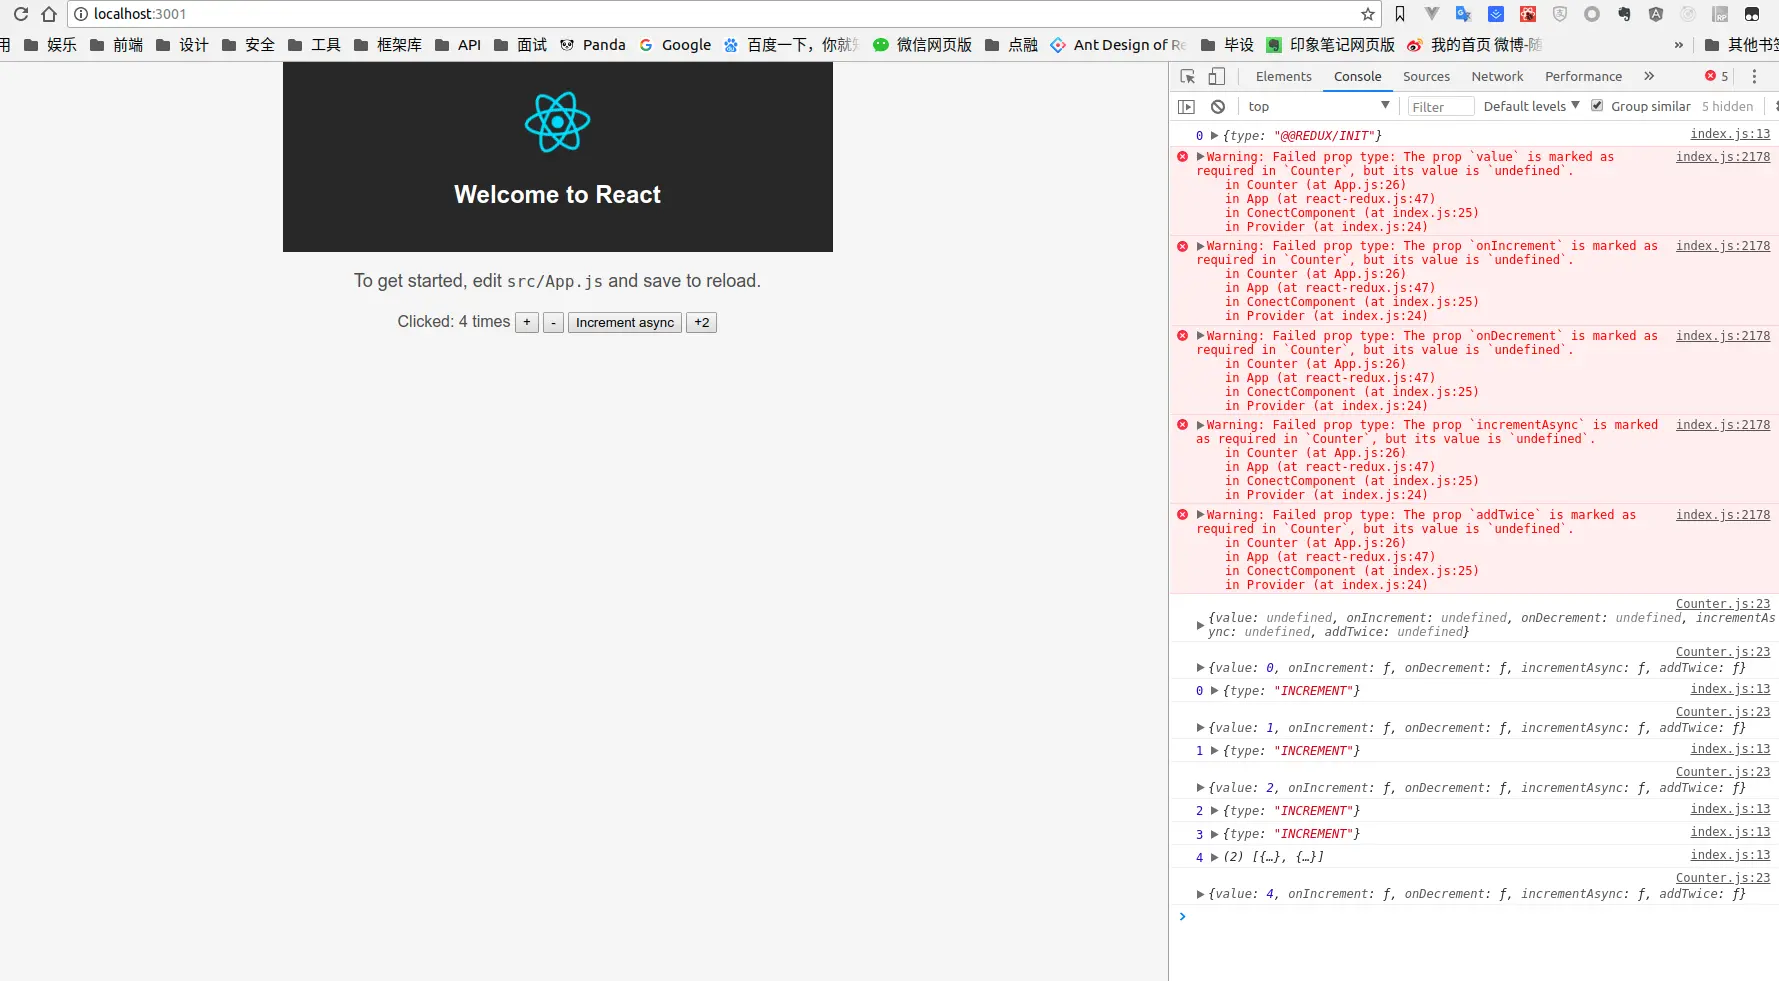Image resolution: width=1779 pixels, height=981 pixels.
Task: Clear the console
Action: [1218, 106]
